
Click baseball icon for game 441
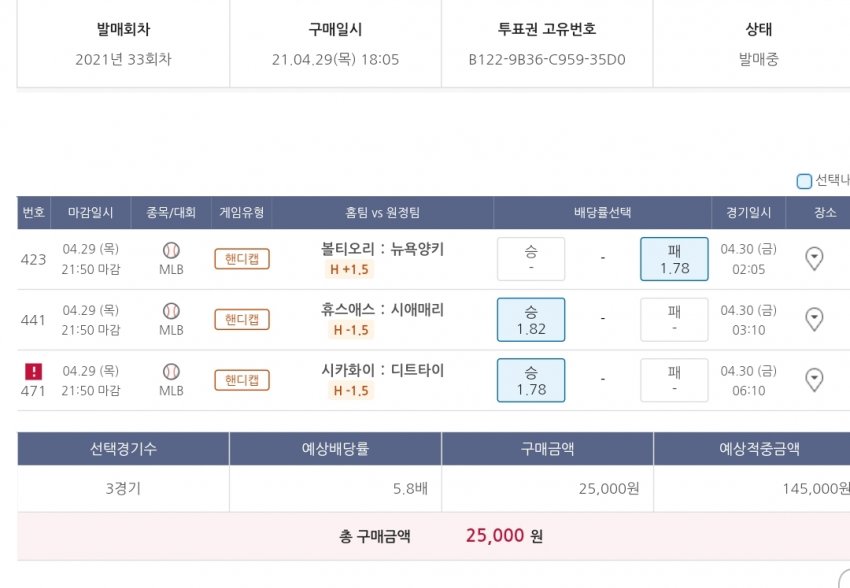(x=171, y=311)
